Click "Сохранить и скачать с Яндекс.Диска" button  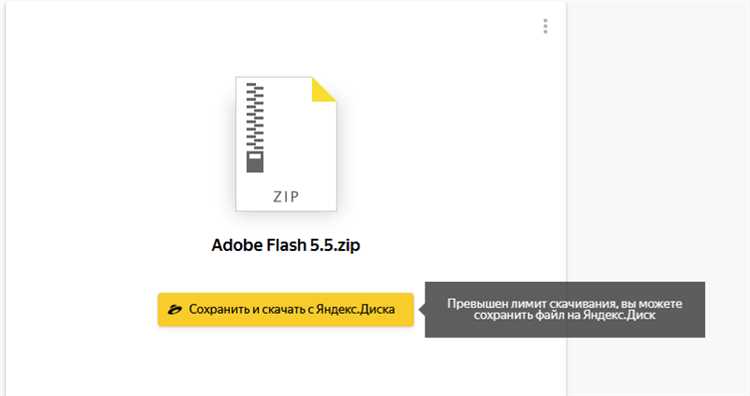point(286,309)
